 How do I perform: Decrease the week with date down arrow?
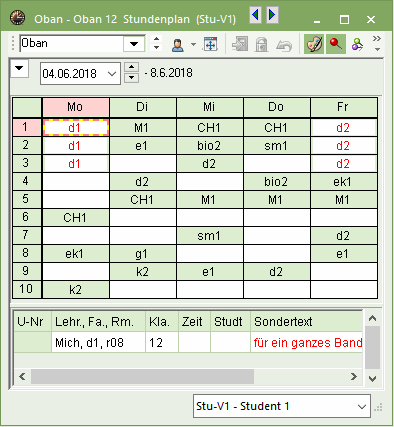point(132,78)
